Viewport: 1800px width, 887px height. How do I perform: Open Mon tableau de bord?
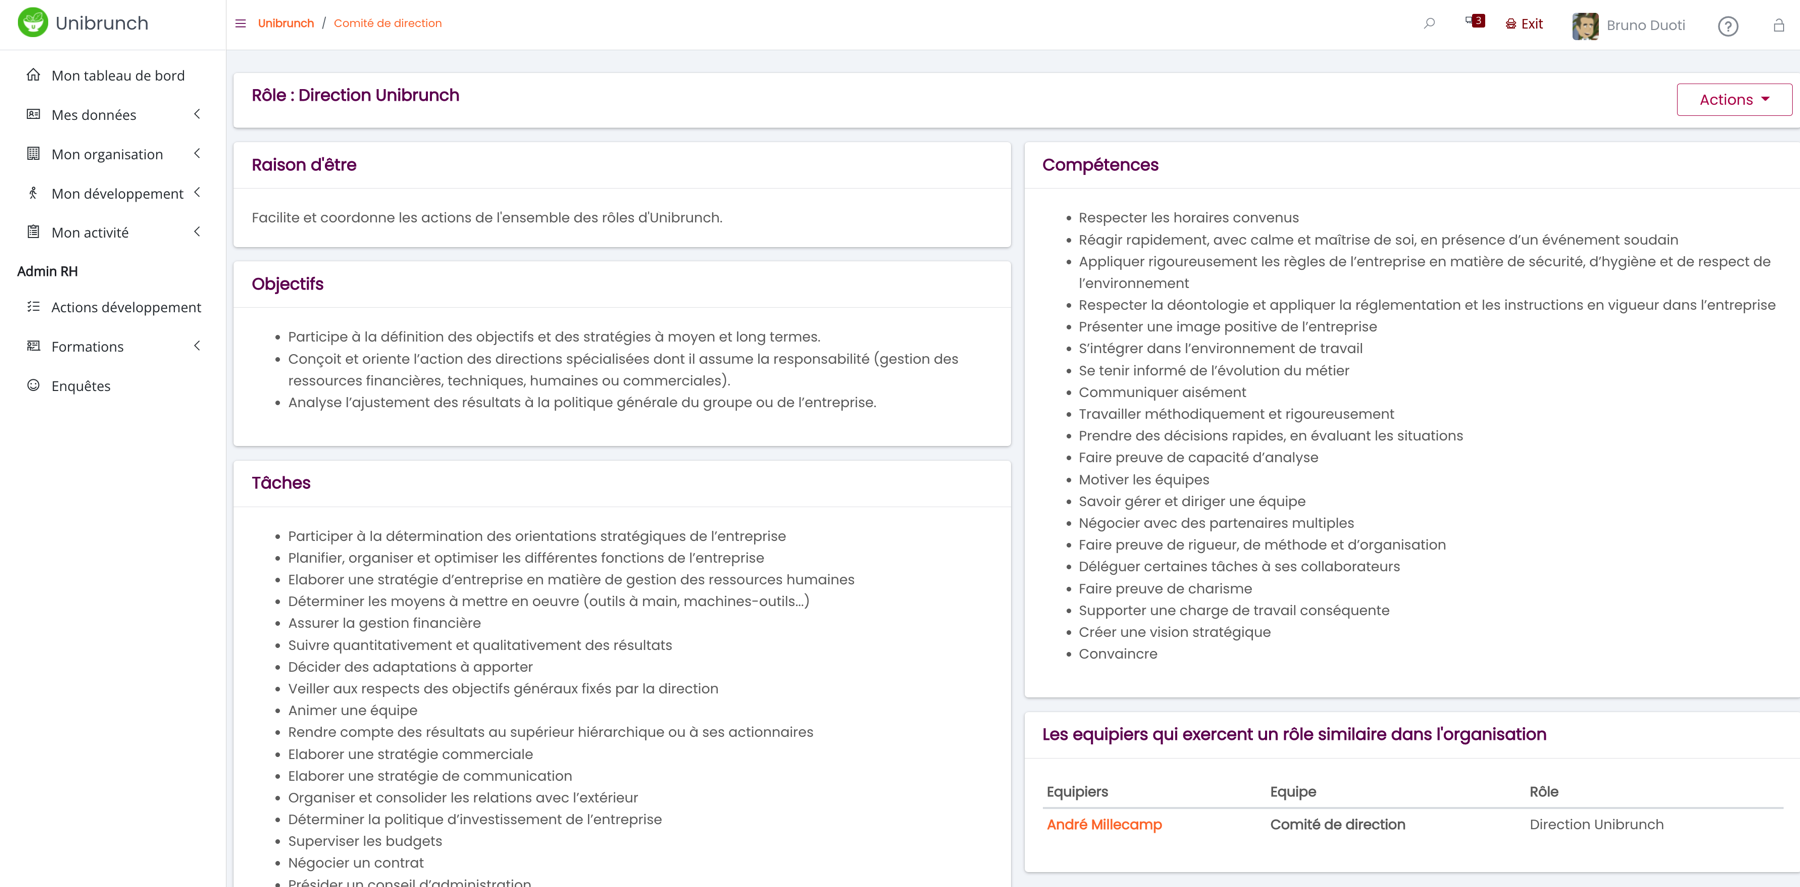point(118,75)
